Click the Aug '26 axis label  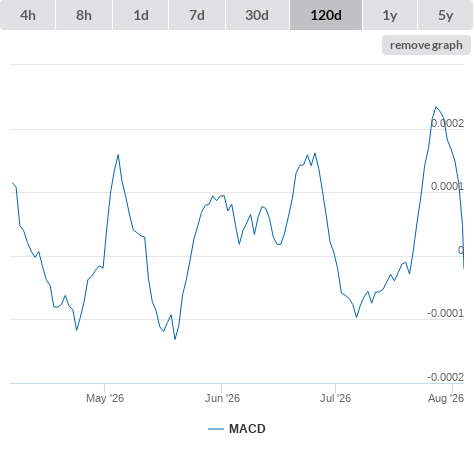tap(446, 398)
